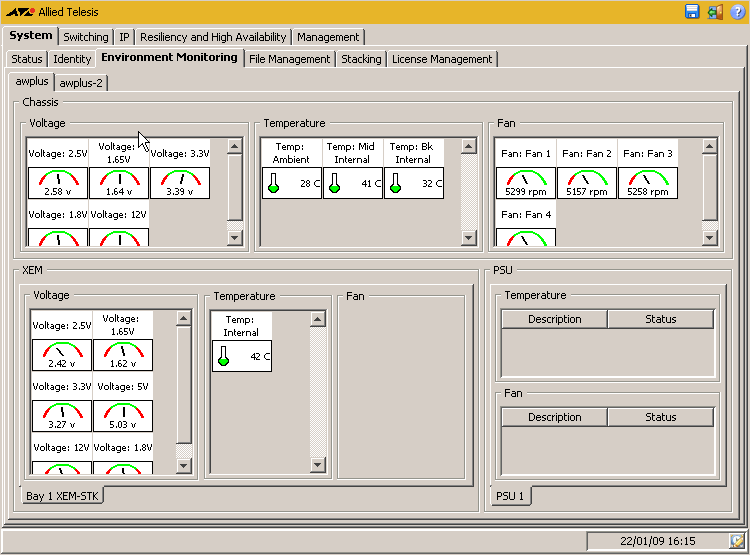Click the logout icon beside save
Screen dimensions: 750x555
(715, 12)
